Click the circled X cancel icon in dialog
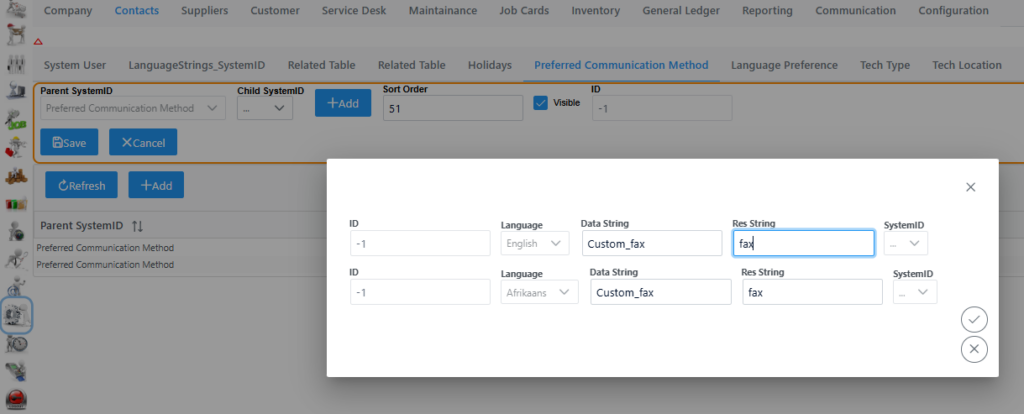Image resolution: width=1024 pixels, height=414 pixels. 974,348
